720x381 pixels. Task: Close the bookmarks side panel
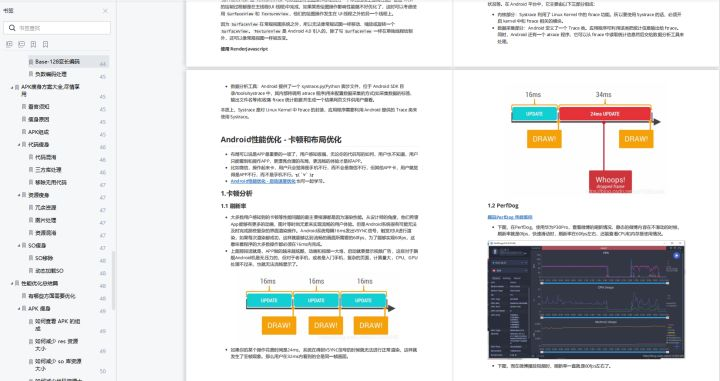coord(105,11)
